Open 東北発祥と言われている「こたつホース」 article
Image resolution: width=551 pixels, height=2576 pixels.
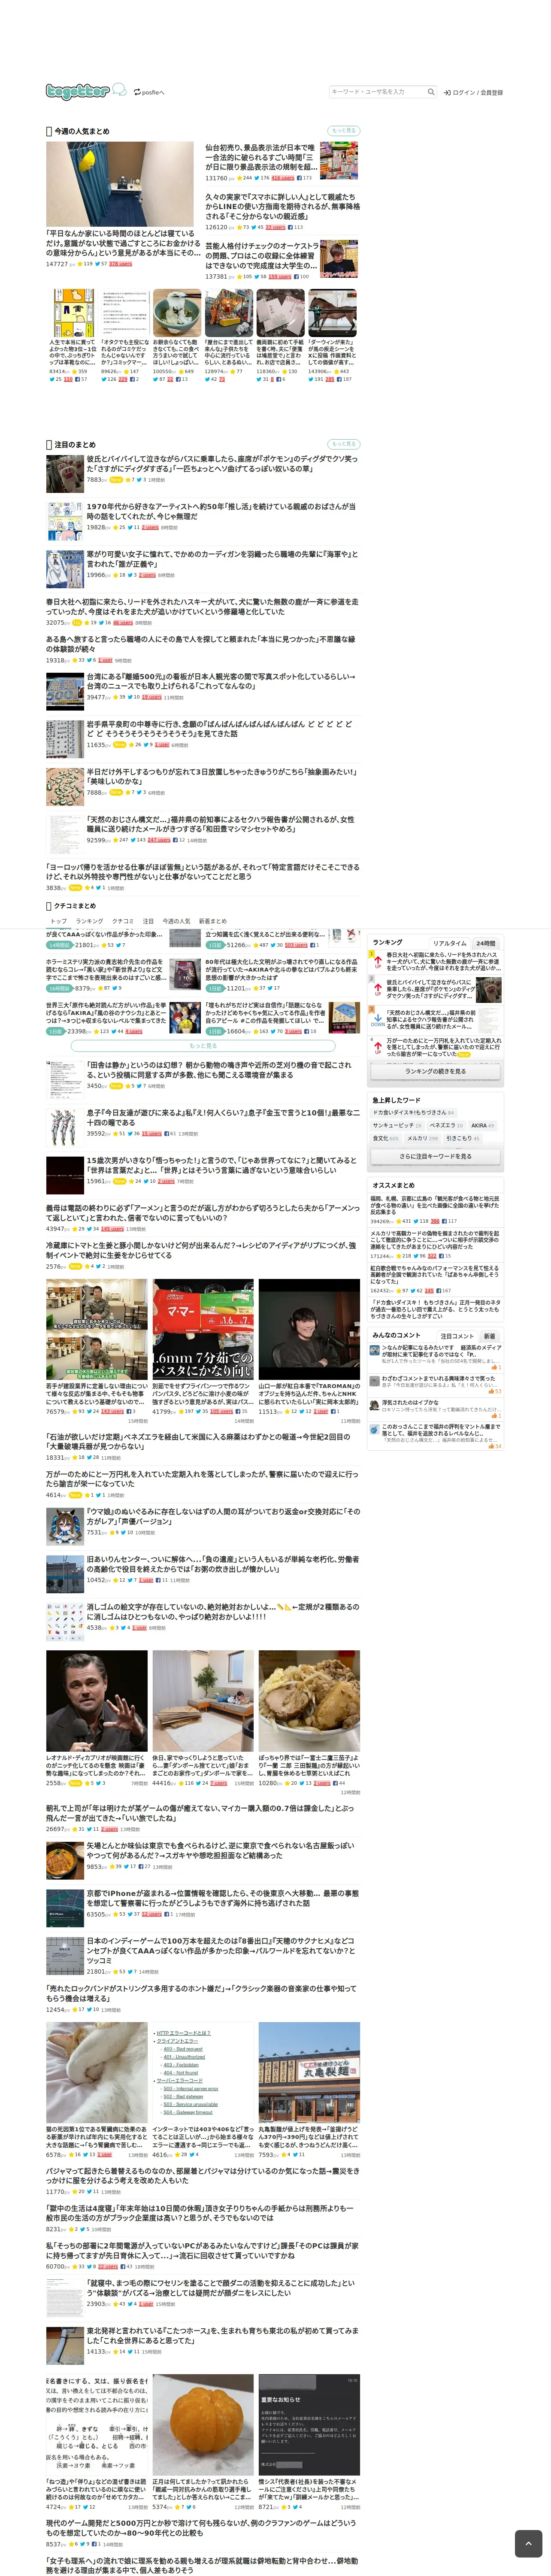pyautogui.click(x=221, y=2335)
